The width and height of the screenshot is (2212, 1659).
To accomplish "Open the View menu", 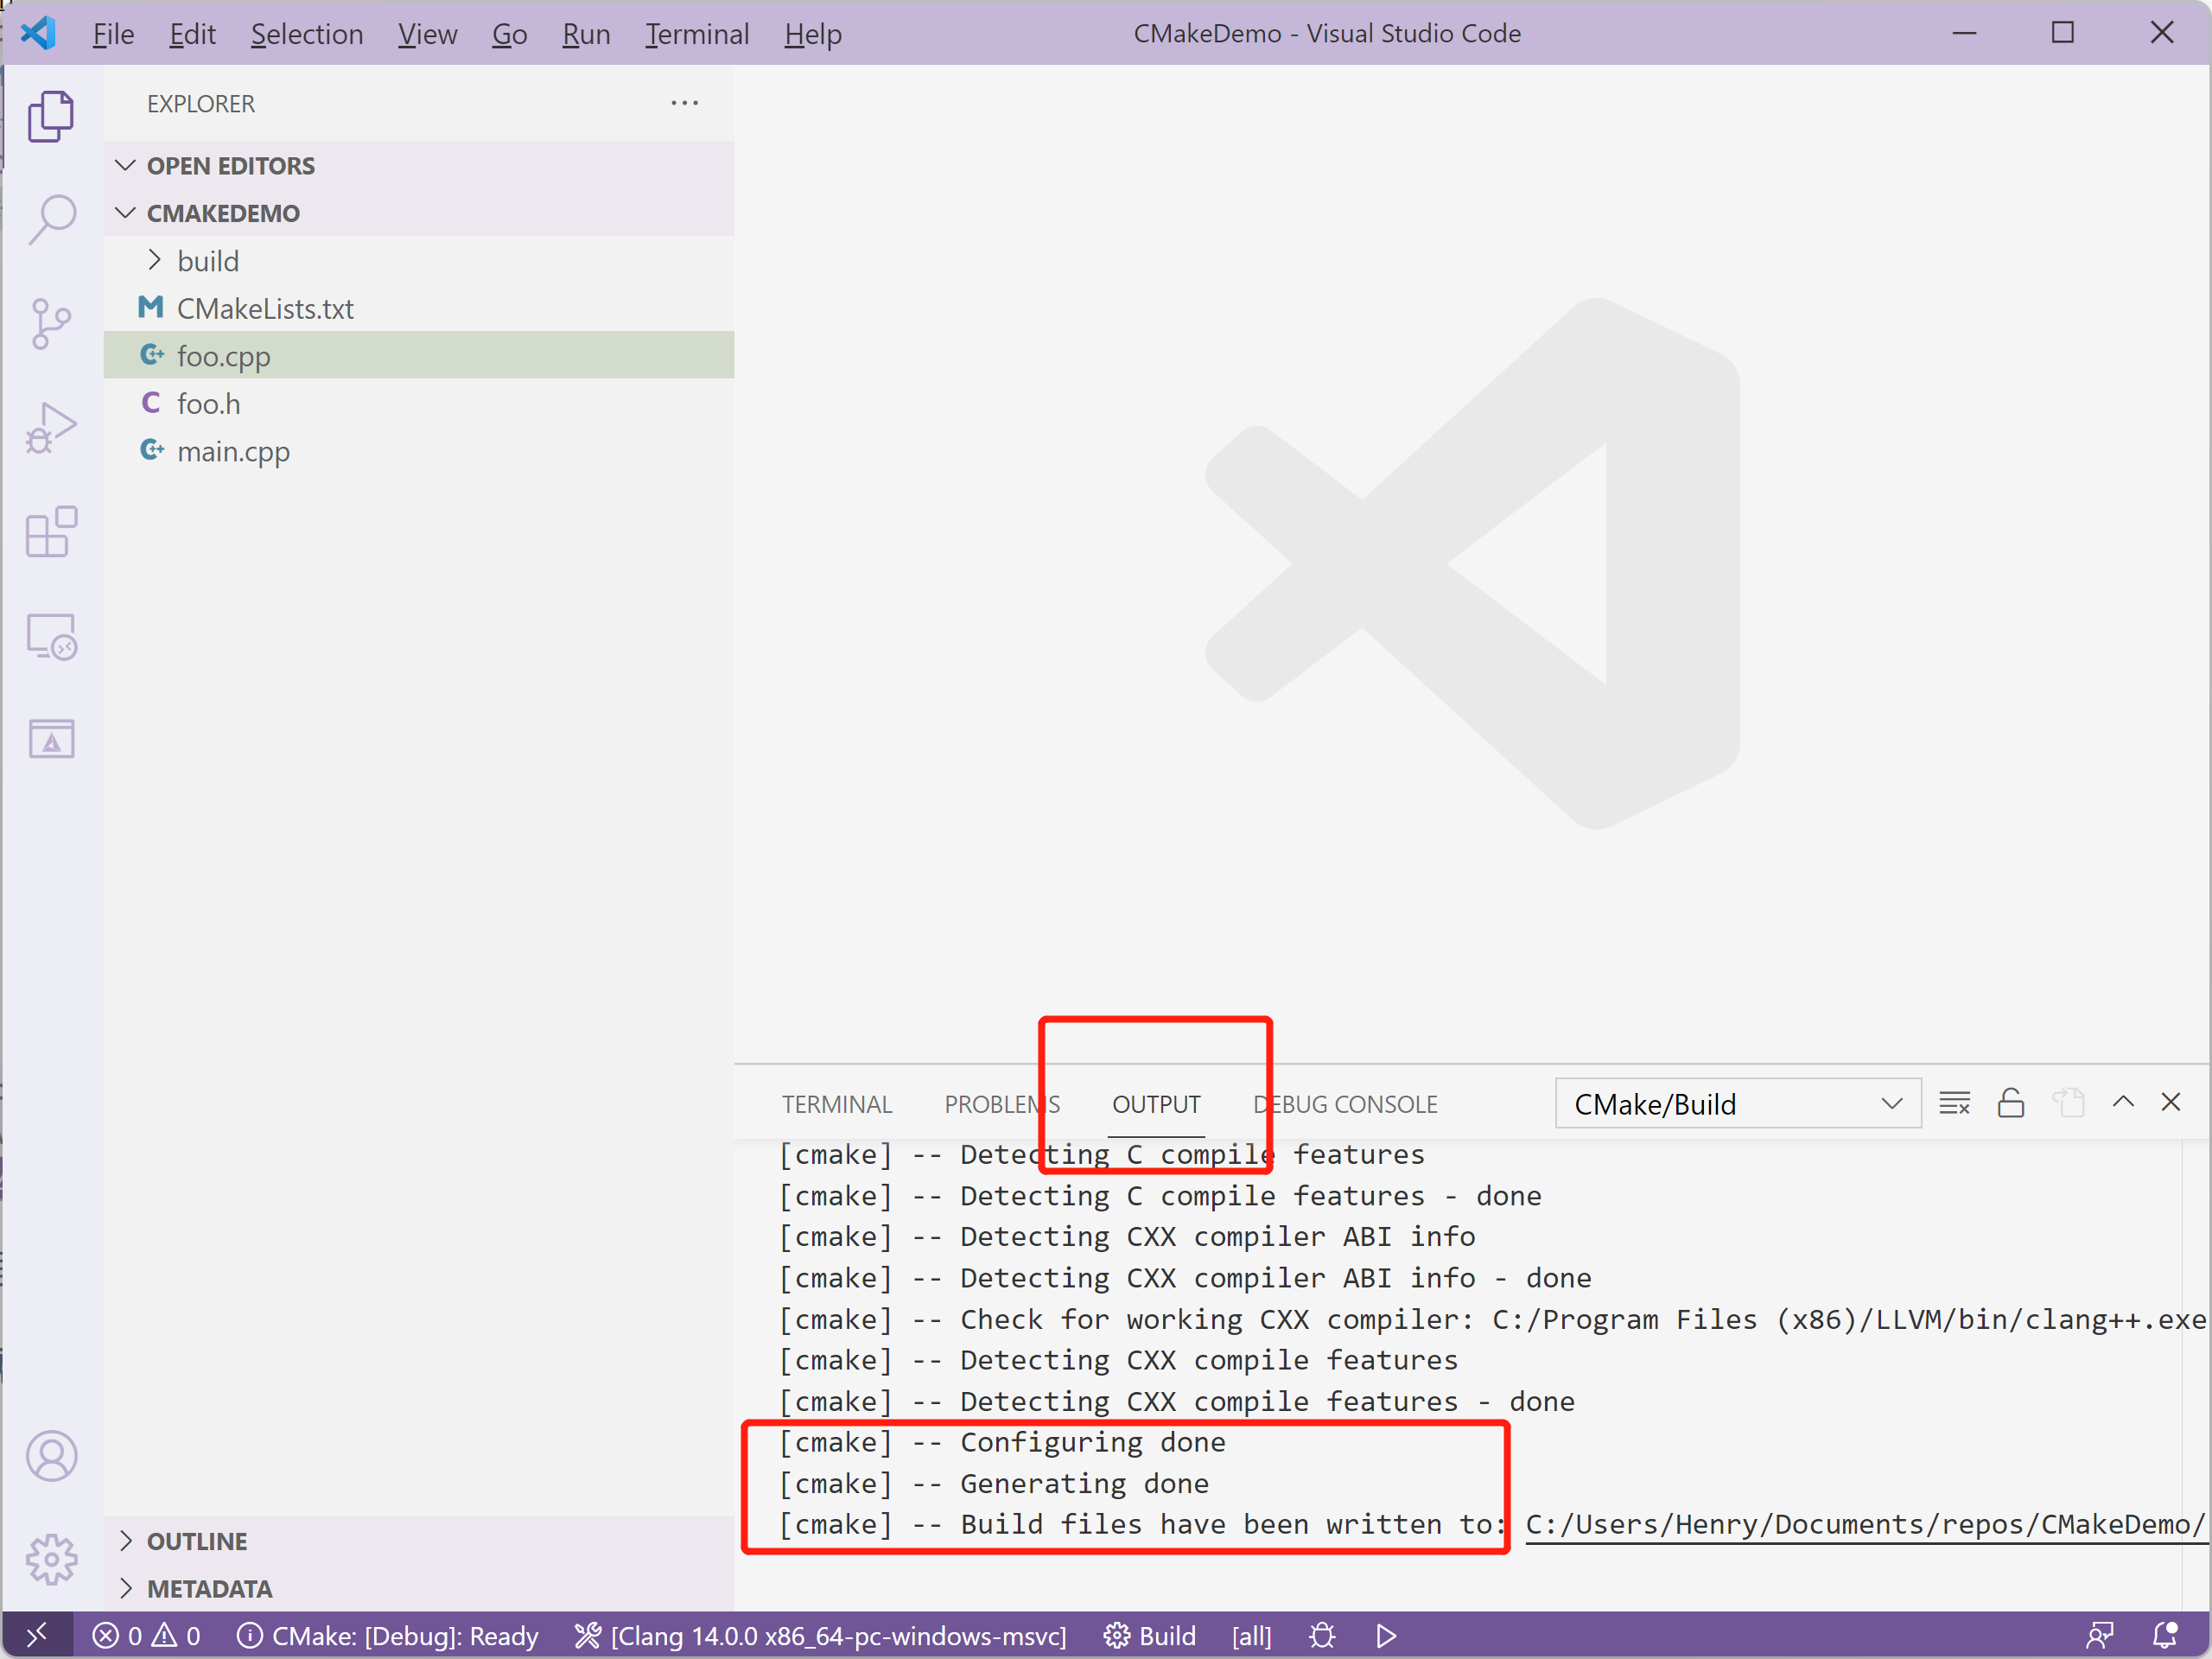I will pos(427,34).
